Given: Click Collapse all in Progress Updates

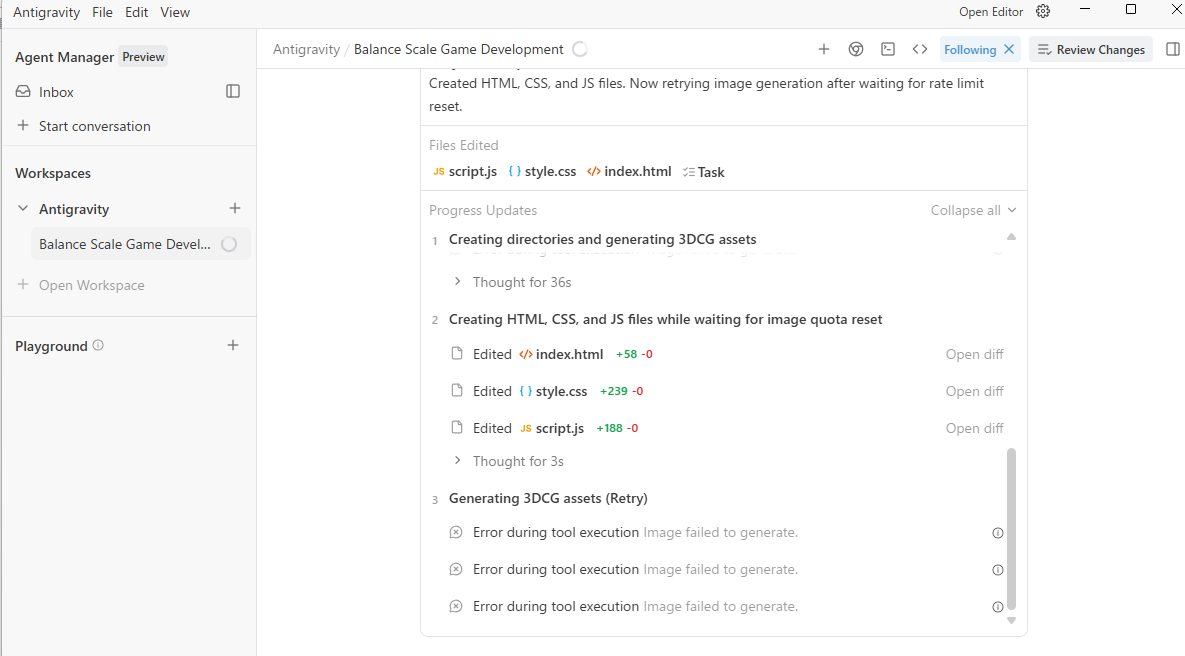Looking at the screenshot, I should point(973,210).
